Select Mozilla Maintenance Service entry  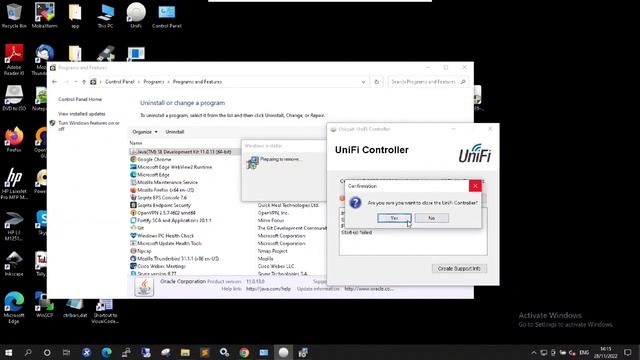167,182
